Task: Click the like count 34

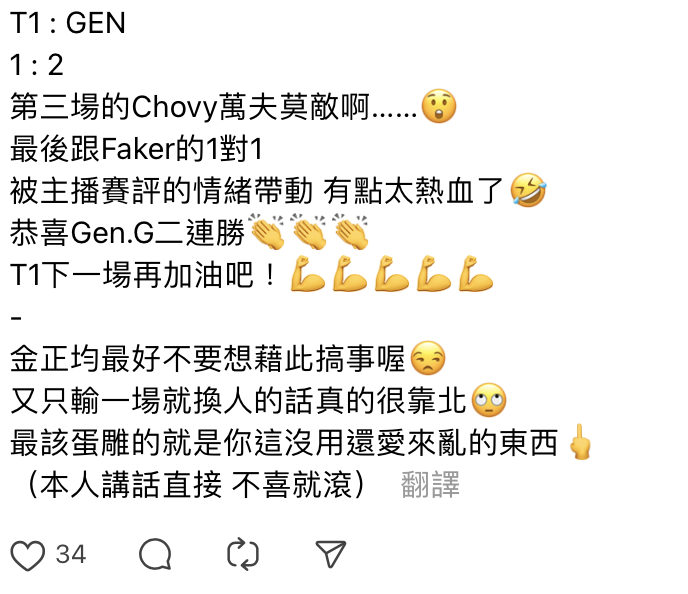Action: tap(71, 554)
